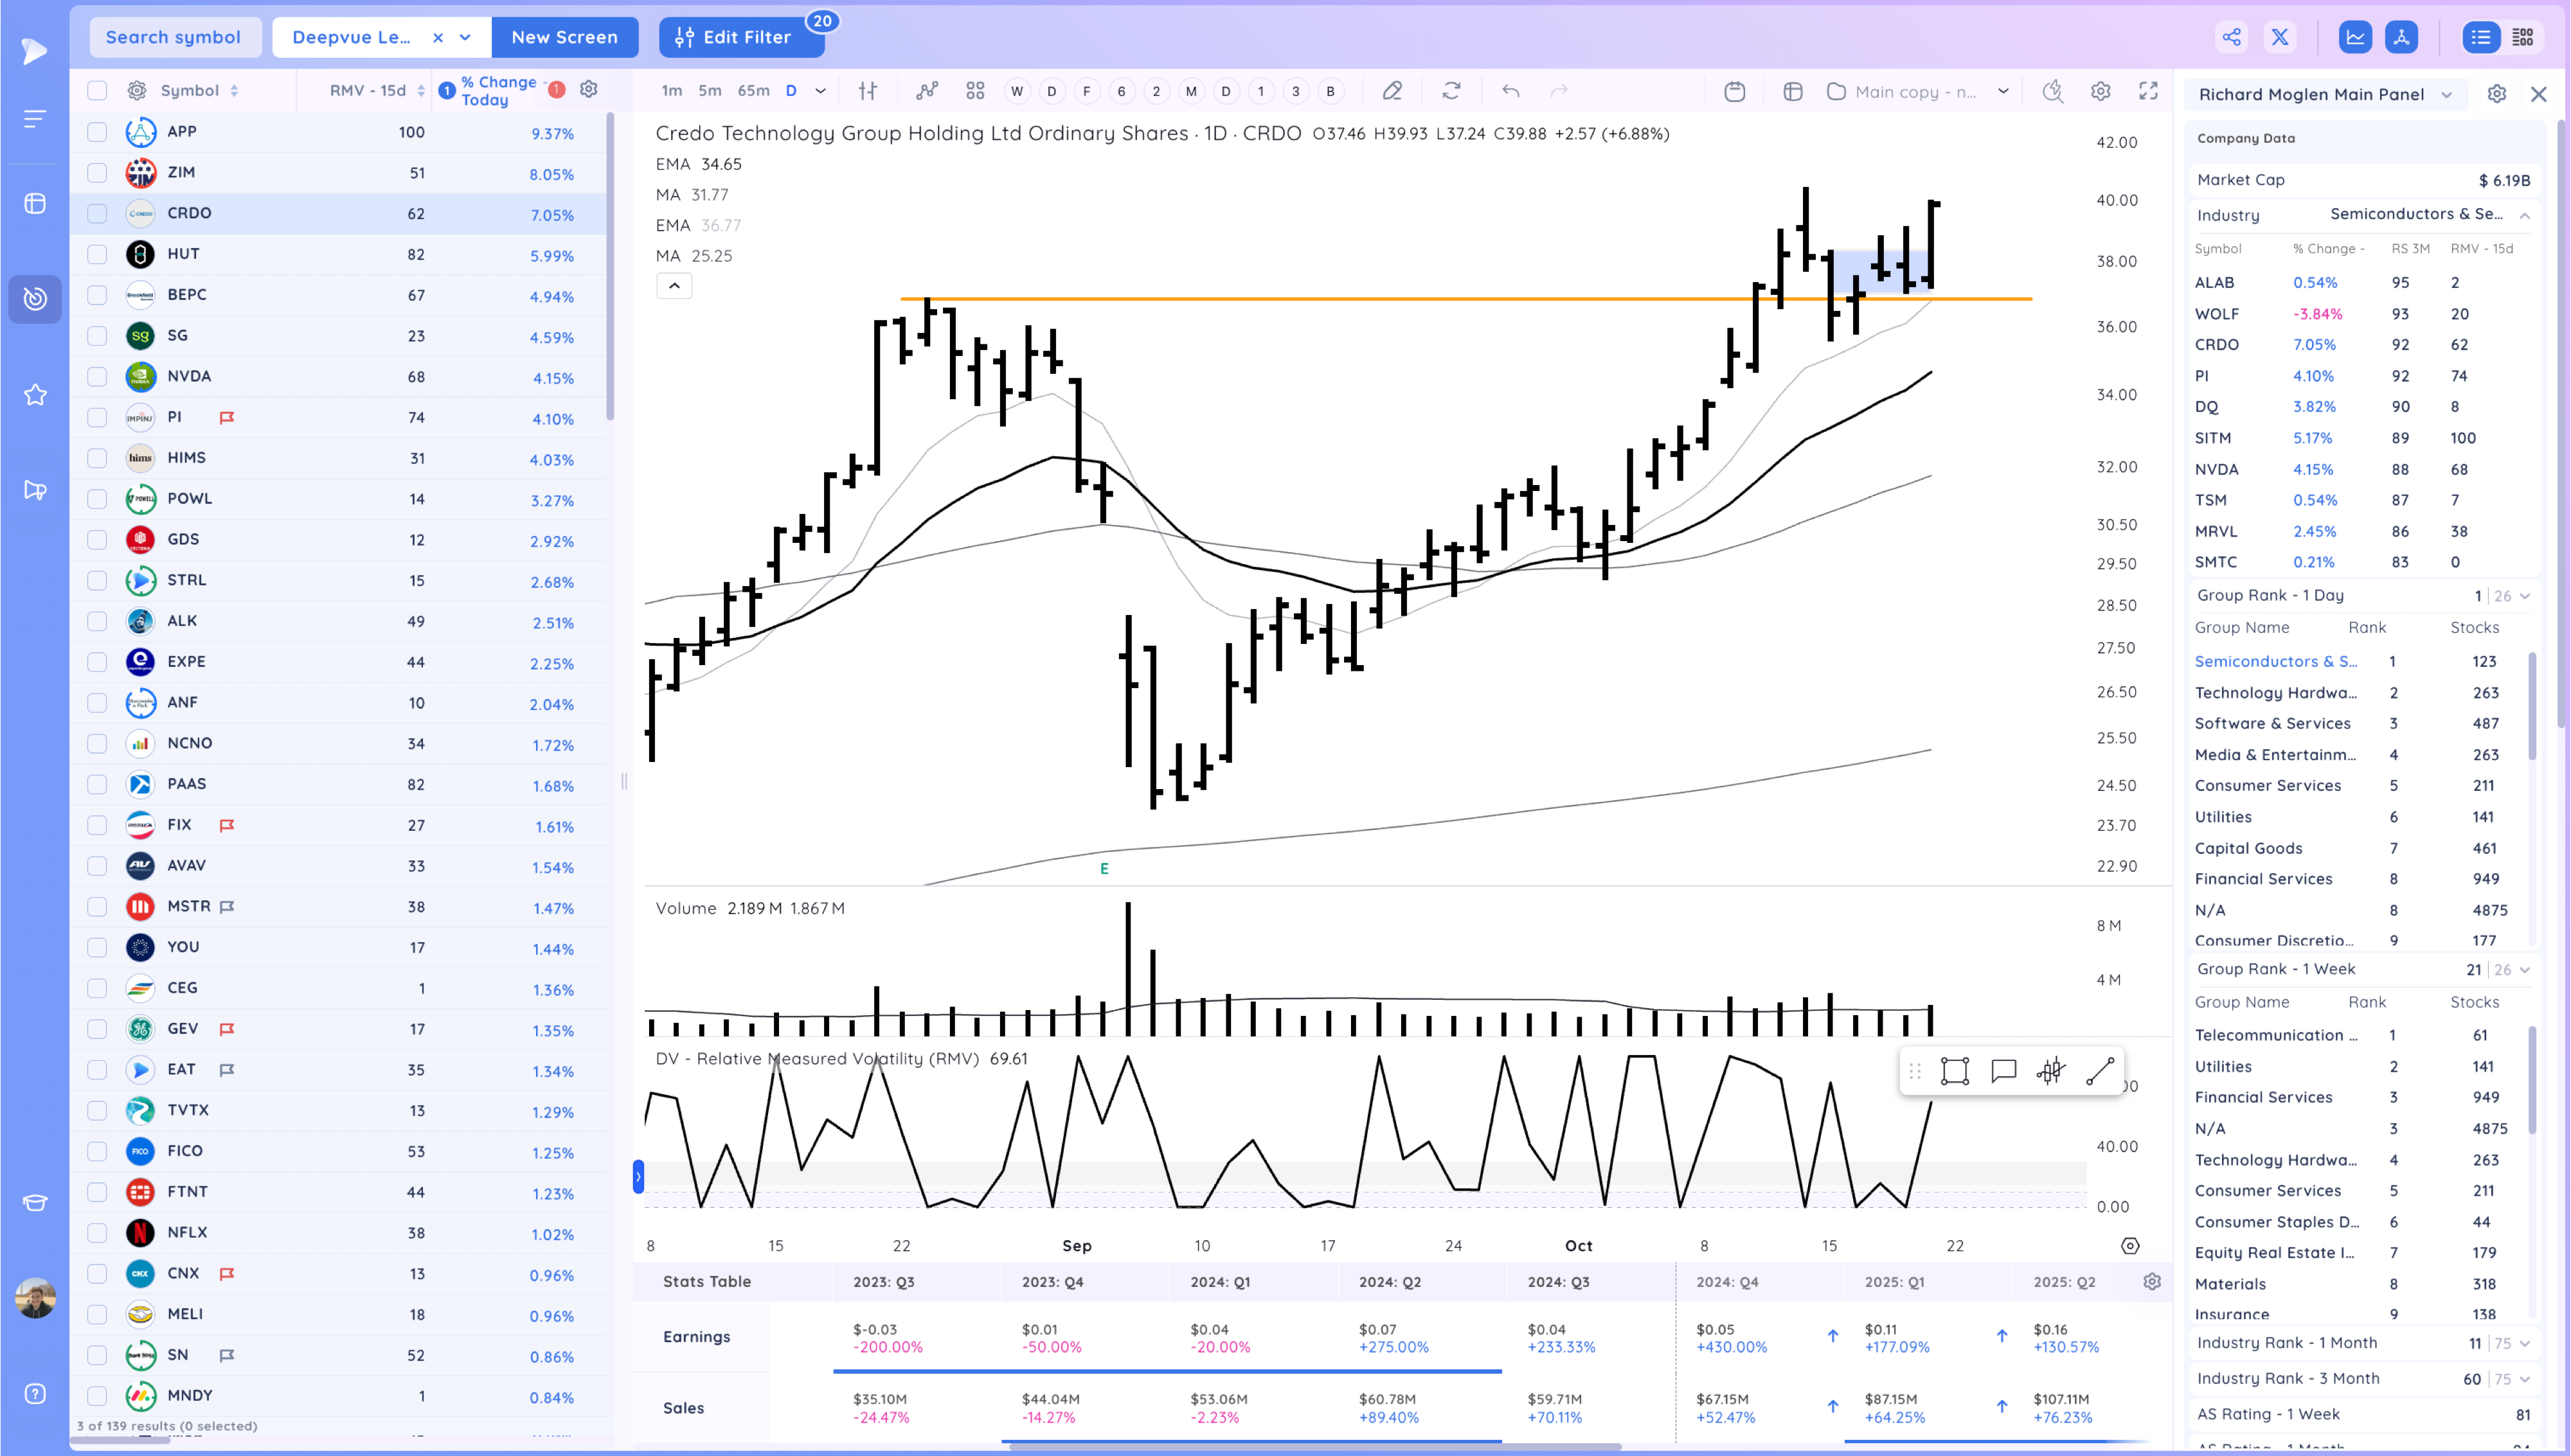Switch to the 65m timeframe
Screen dimensions: 2571x1456
(x=753, y=91)
